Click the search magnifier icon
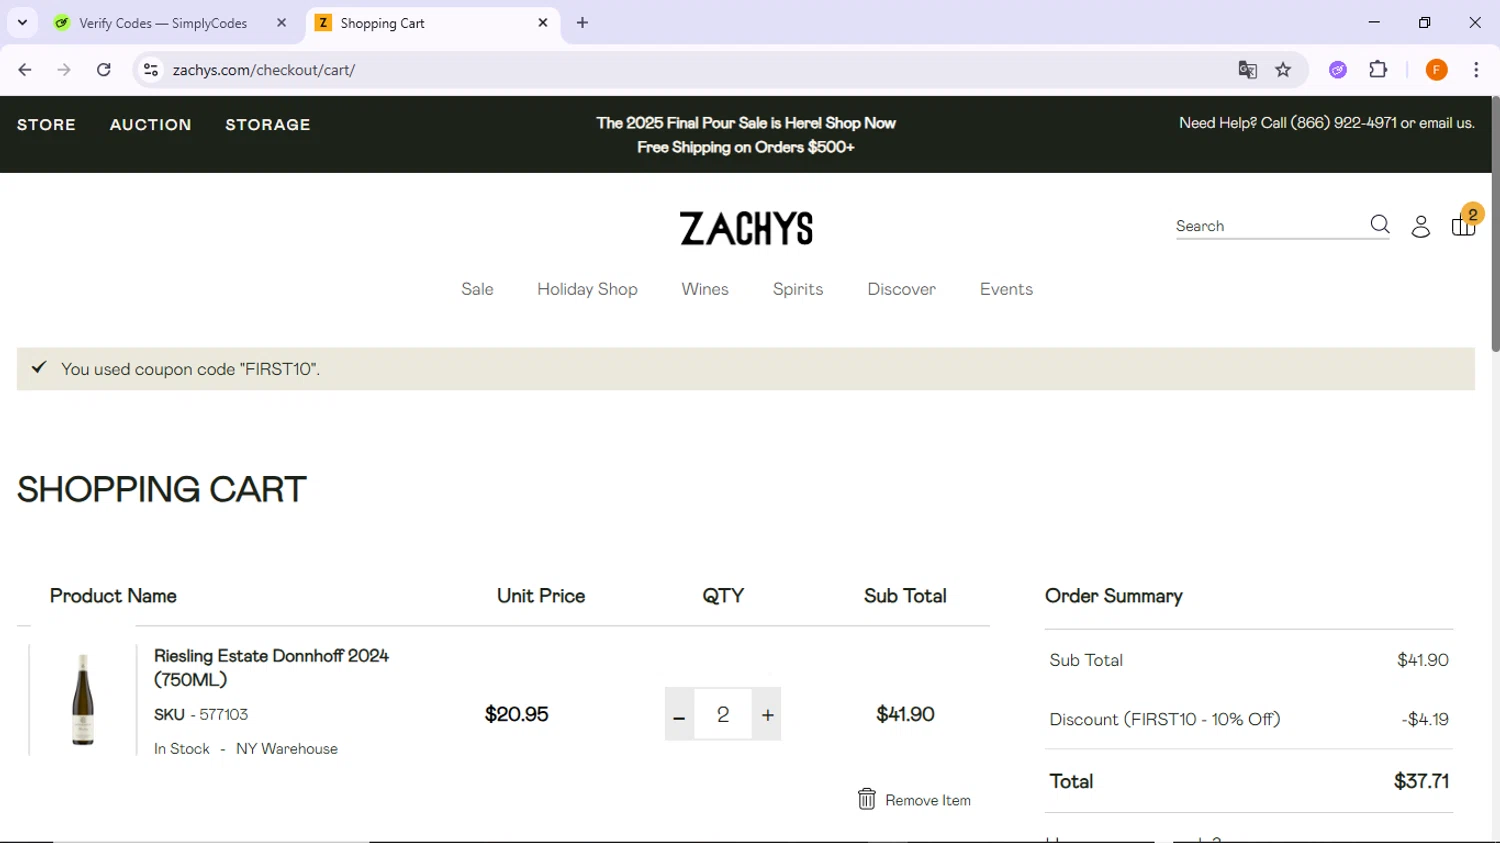 point(1380,225)
